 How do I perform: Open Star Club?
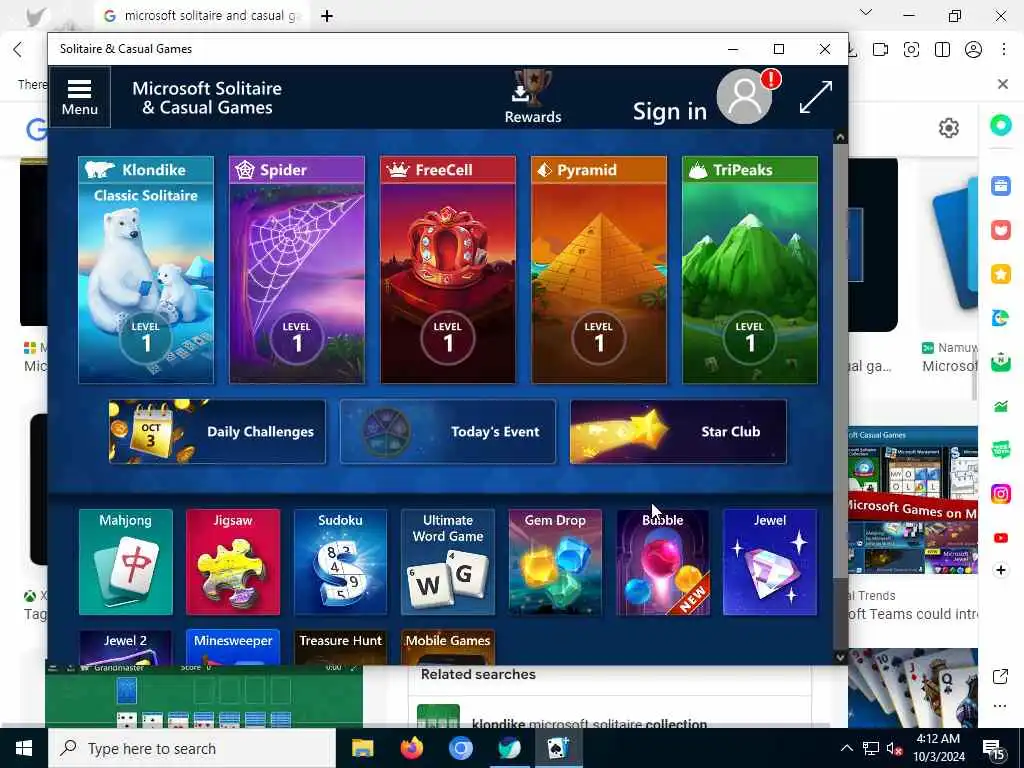[679, 432]
